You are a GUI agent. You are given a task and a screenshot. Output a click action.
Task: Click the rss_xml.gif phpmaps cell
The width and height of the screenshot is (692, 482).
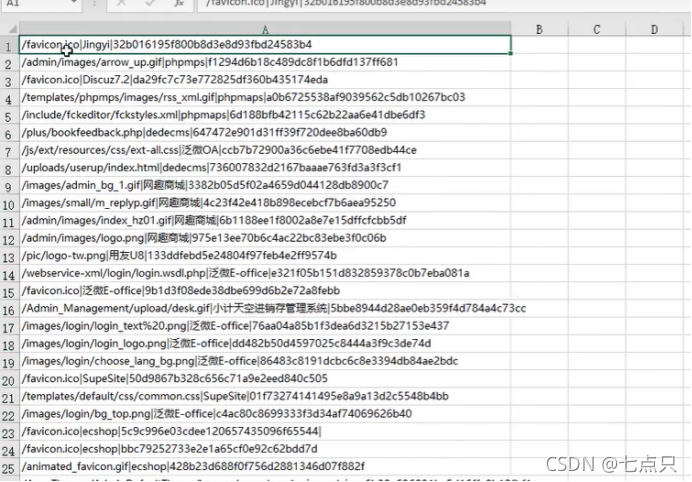click(265, 98)
